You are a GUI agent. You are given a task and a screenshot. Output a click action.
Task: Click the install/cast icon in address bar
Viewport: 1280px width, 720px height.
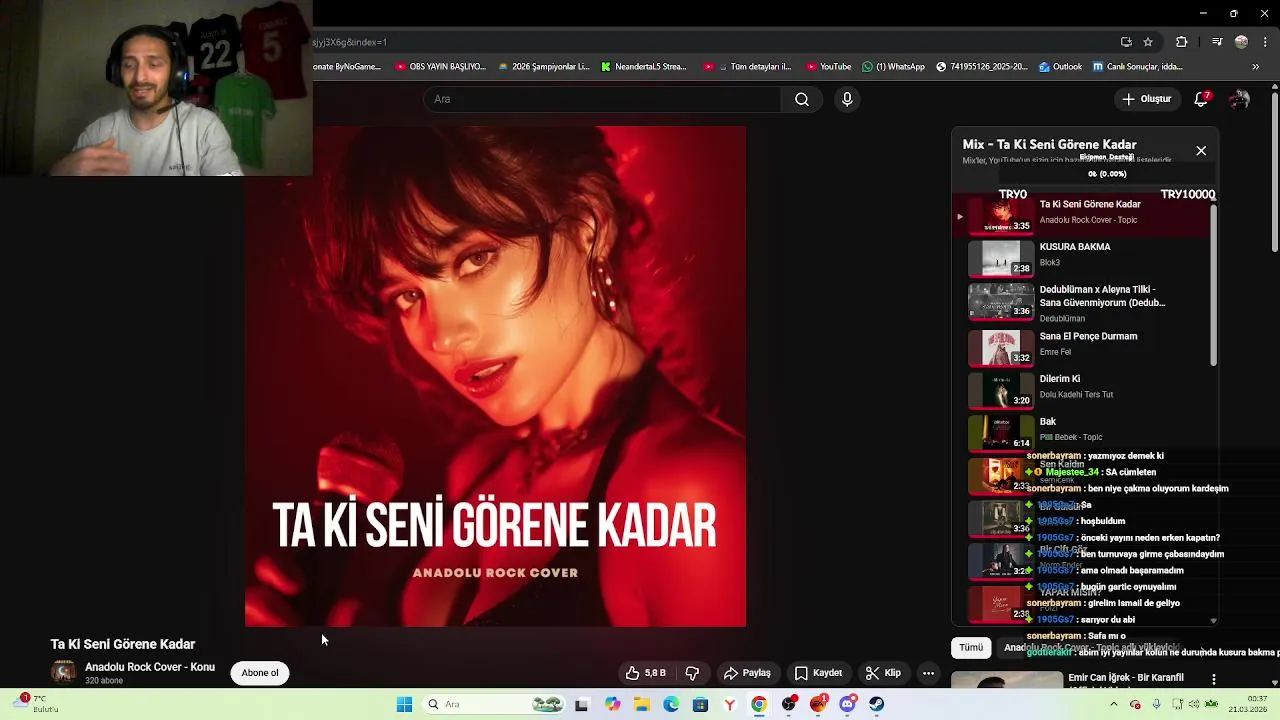(1126, 42)
